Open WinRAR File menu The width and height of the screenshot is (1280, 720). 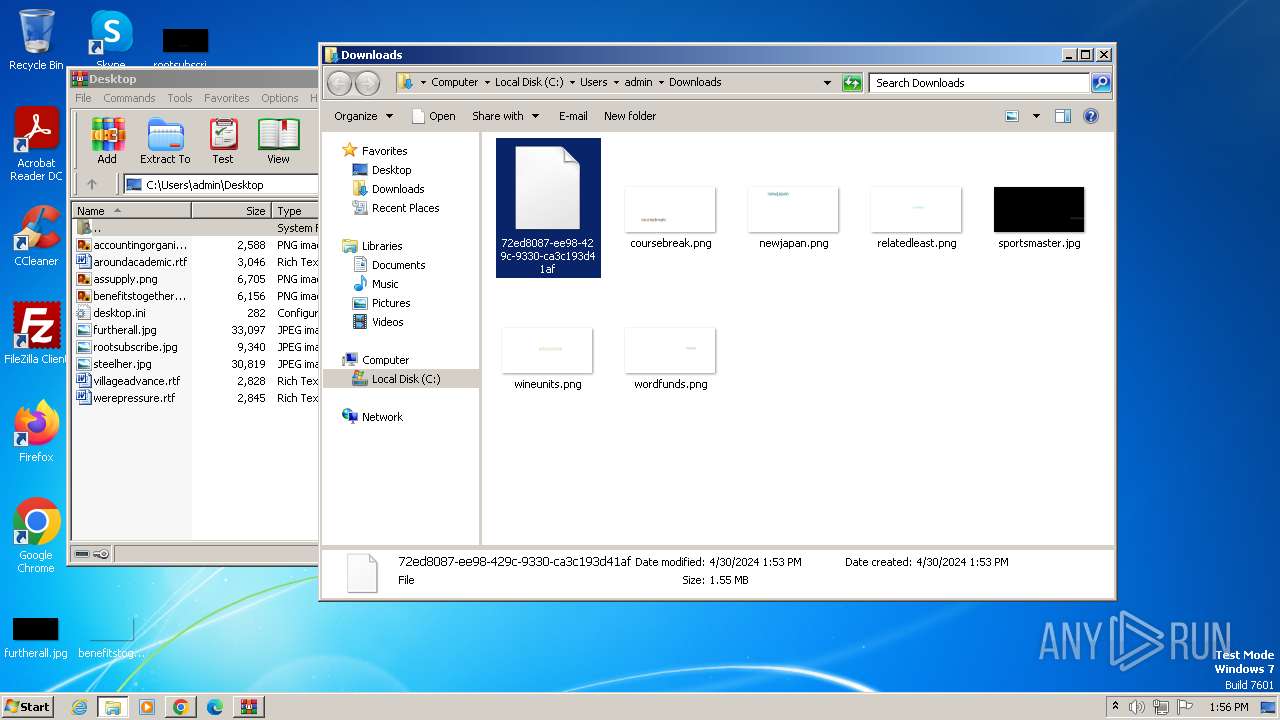tap(83, 98)
